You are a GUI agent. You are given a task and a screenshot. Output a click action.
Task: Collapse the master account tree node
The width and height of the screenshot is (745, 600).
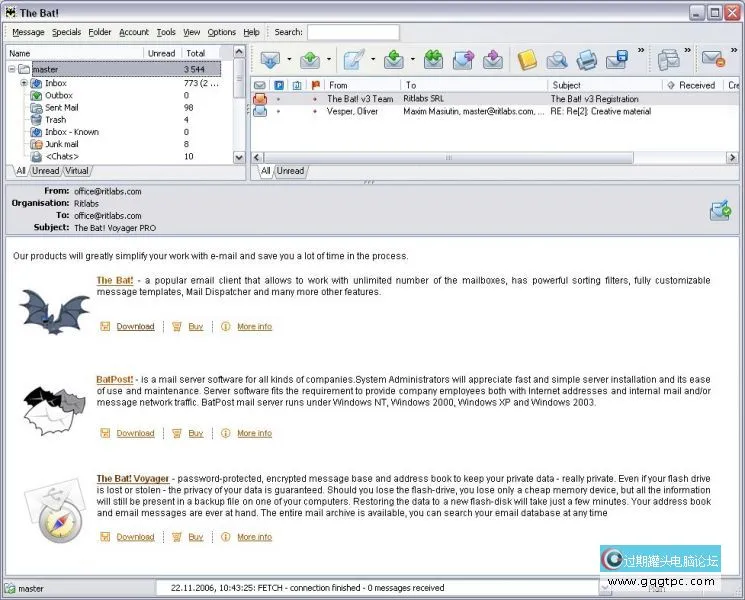click(11, 69)
